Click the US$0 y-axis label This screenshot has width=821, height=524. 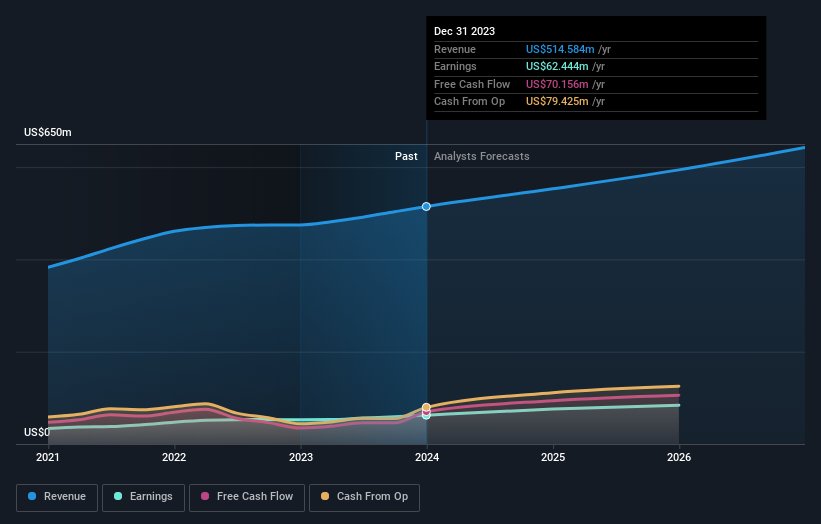coord(37,432)
